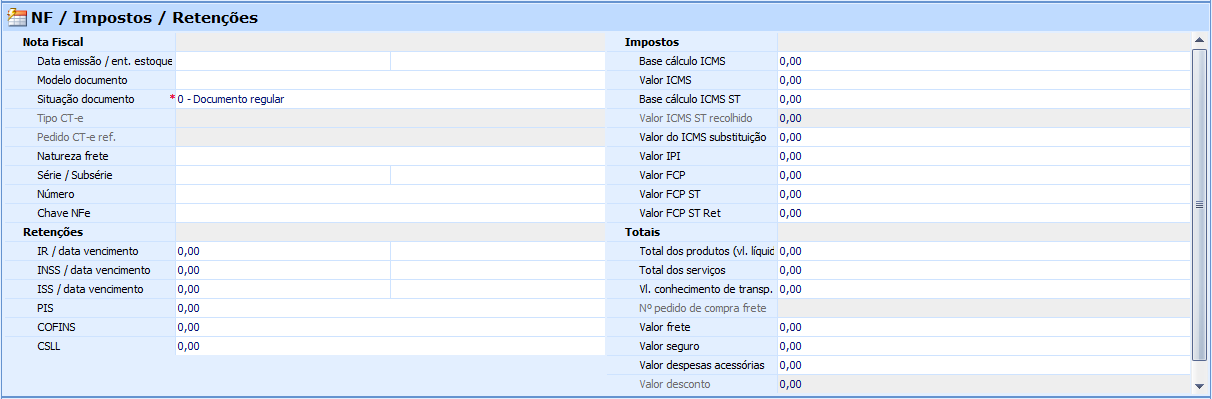Click the Base cálculo ICMS value field

pos(984,61)
